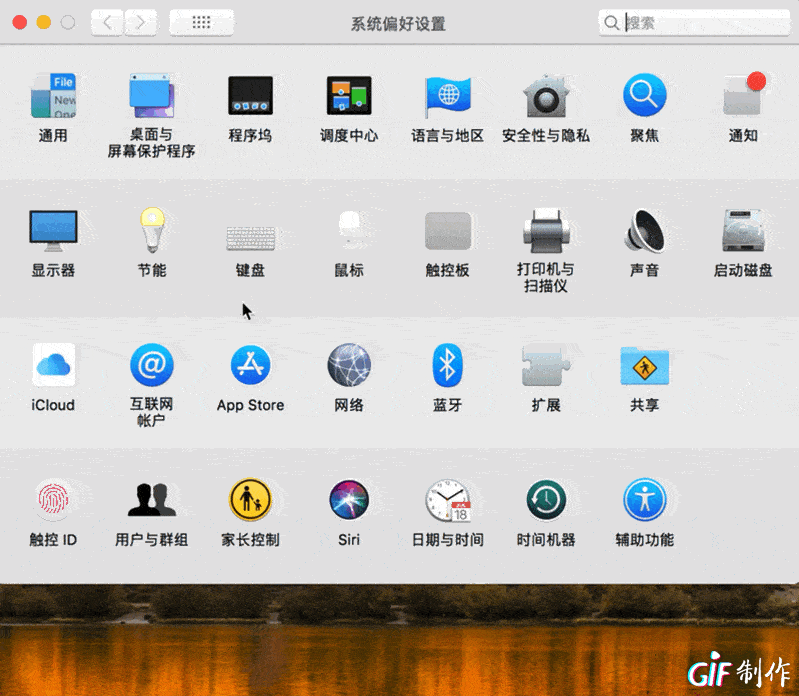The image size is (799, 696).
Task: Open the 扩展 puzzle piece icon
Action: coord(546,365)
